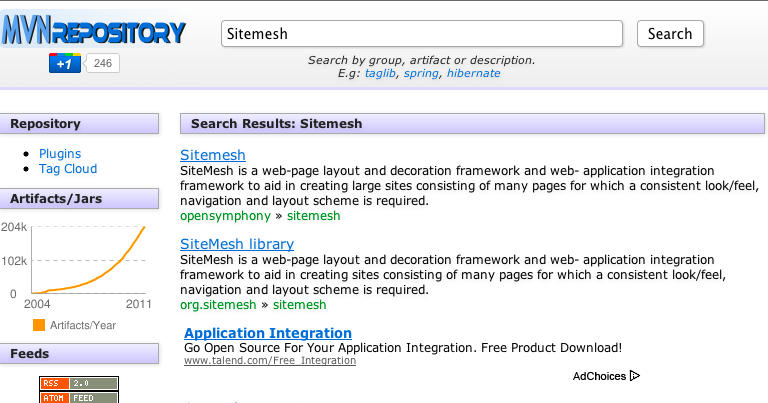Open the Application Integration ad link
Viewport: 768px width, 403px height.
pyautogui.click(x=268, y=333)
